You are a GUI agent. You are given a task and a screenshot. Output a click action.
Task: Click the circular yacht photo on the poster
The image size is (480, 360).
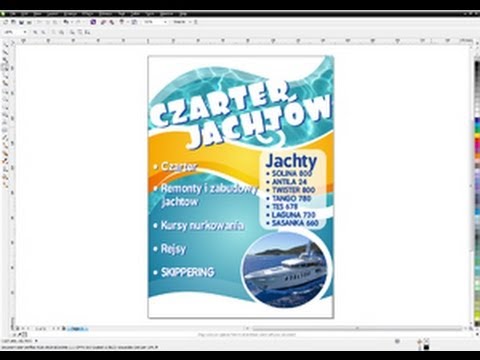(286, 269)
